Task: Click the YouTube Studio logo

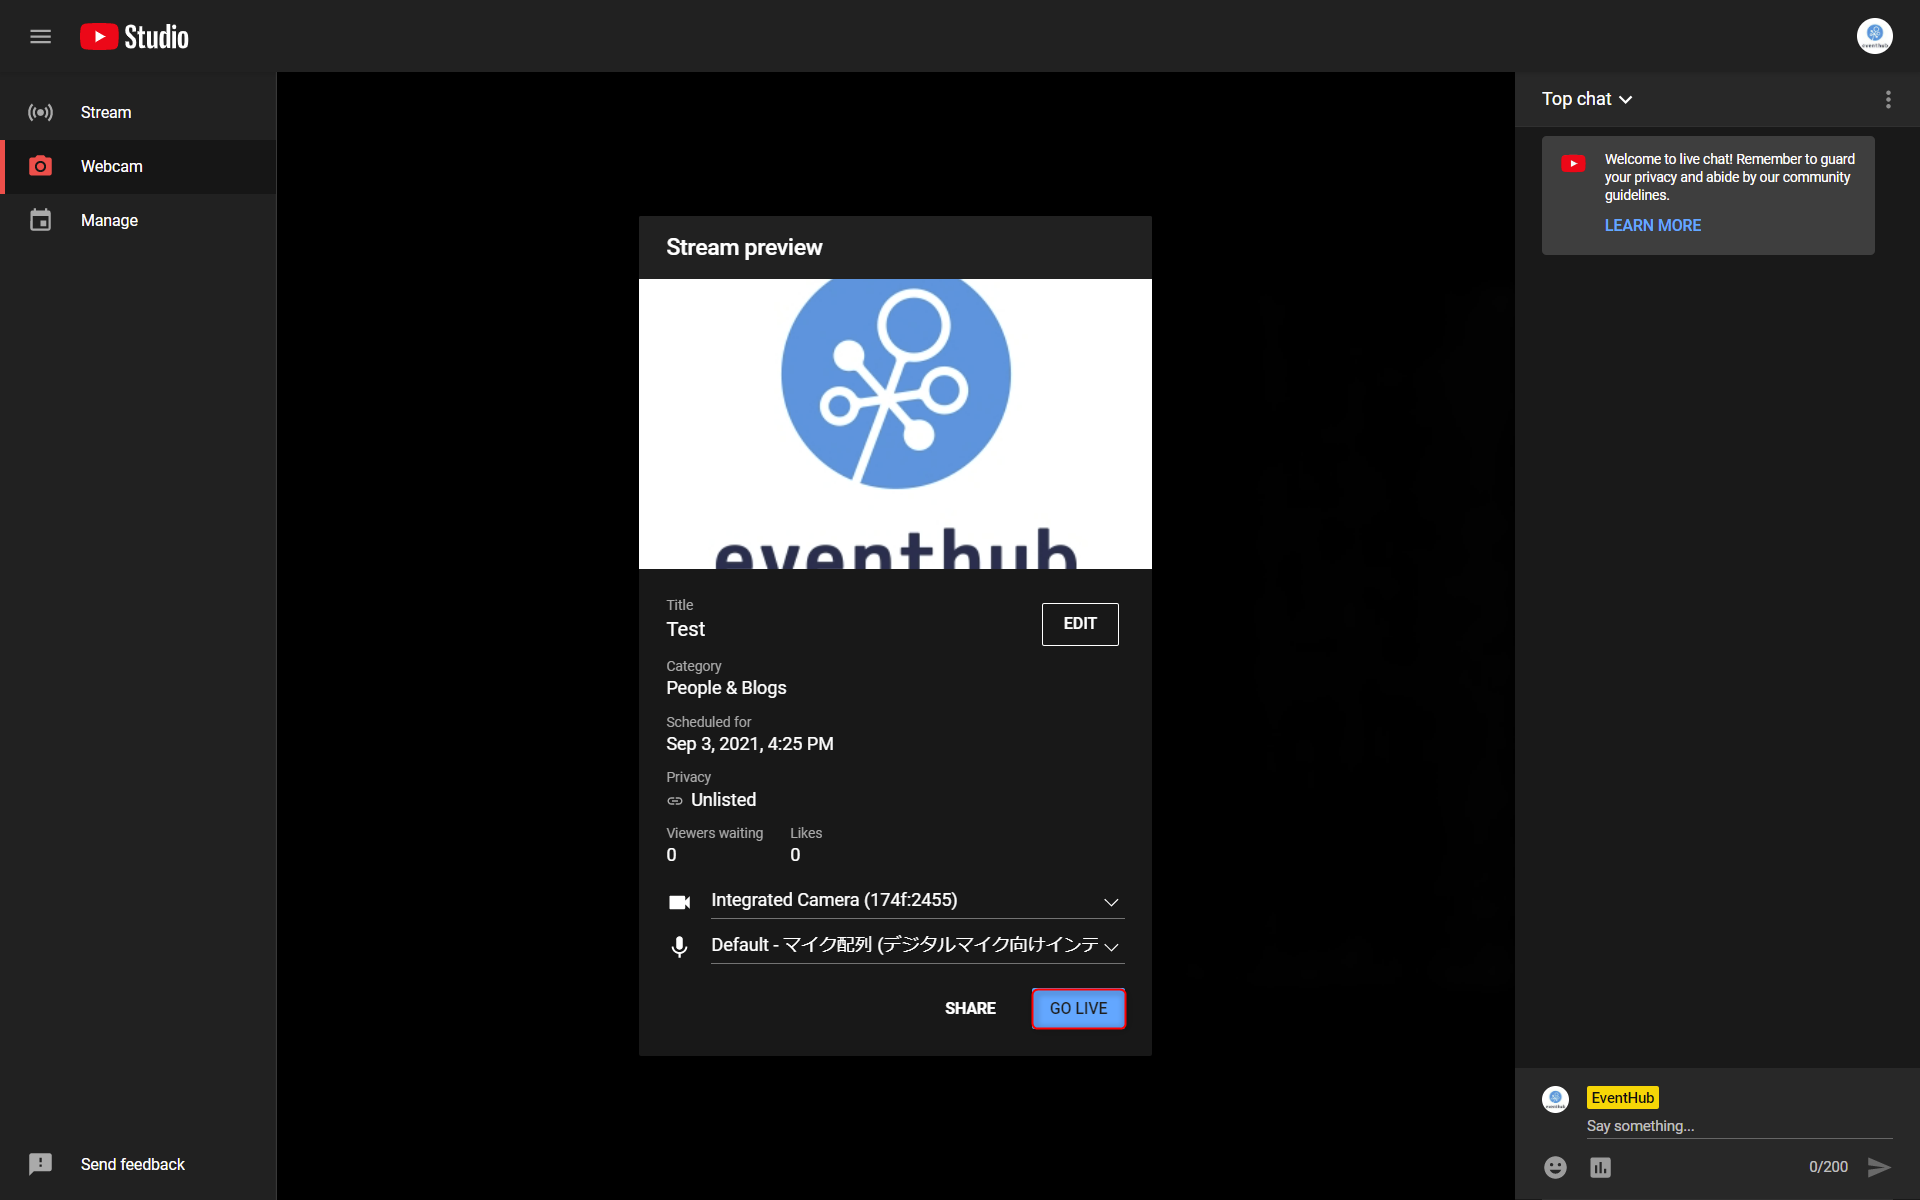Action: (x=134, y=37)
